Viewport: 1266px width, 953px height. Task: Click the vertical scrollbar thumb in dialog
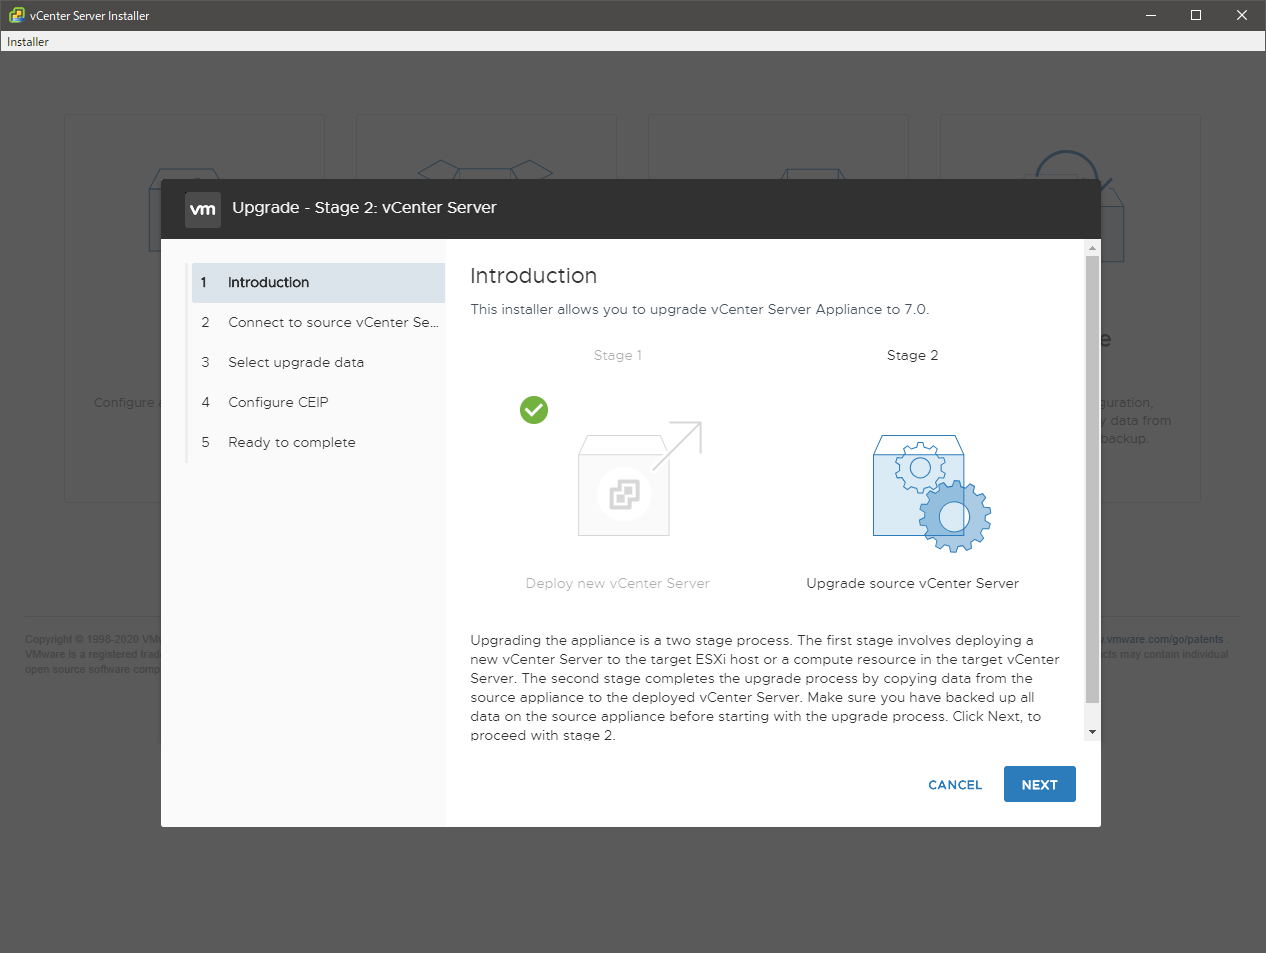pyautogui.click(x=1092, y=480)
